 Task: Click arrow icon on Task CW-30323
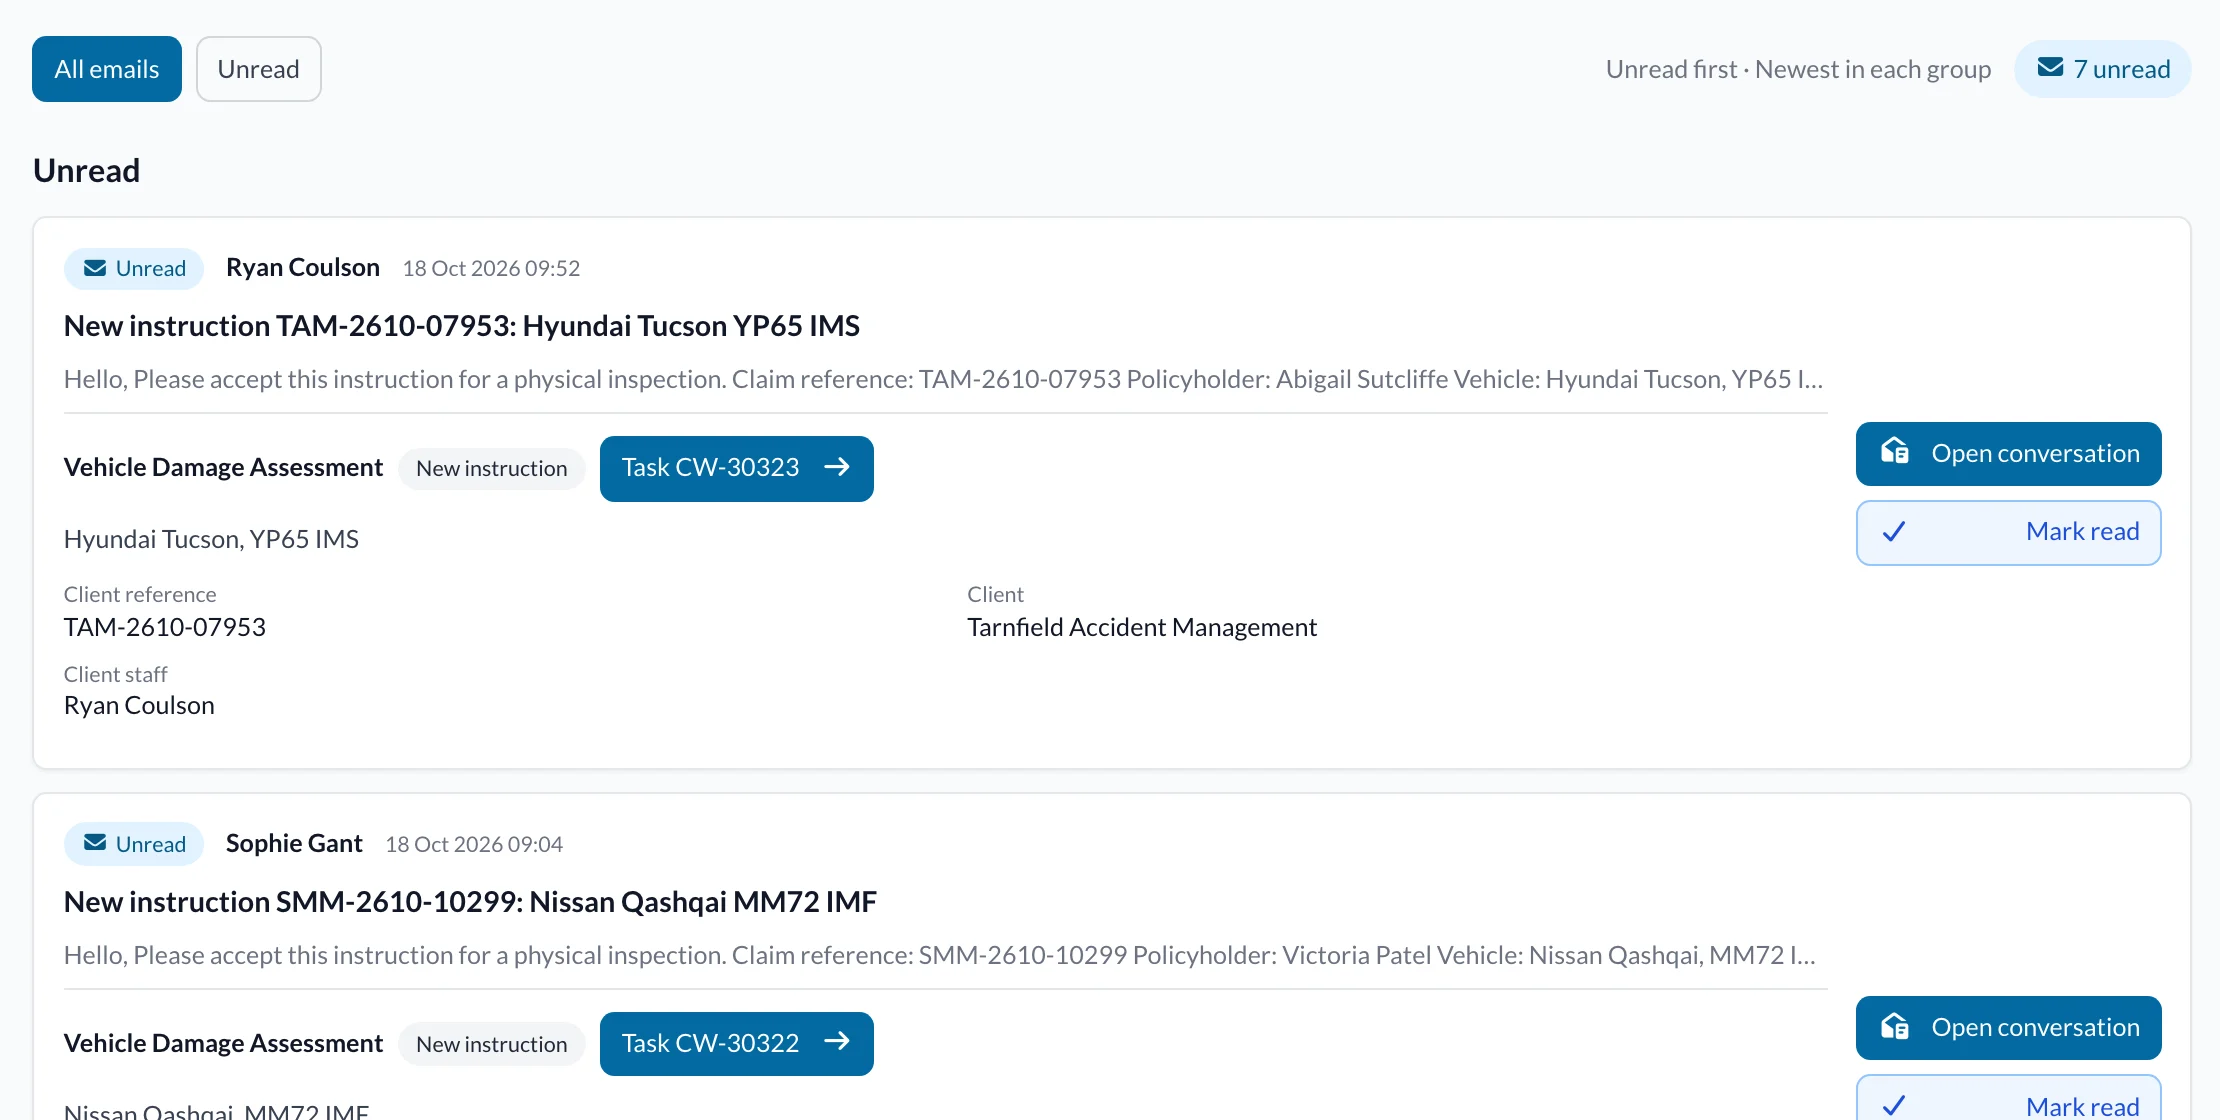click(837, 467)
